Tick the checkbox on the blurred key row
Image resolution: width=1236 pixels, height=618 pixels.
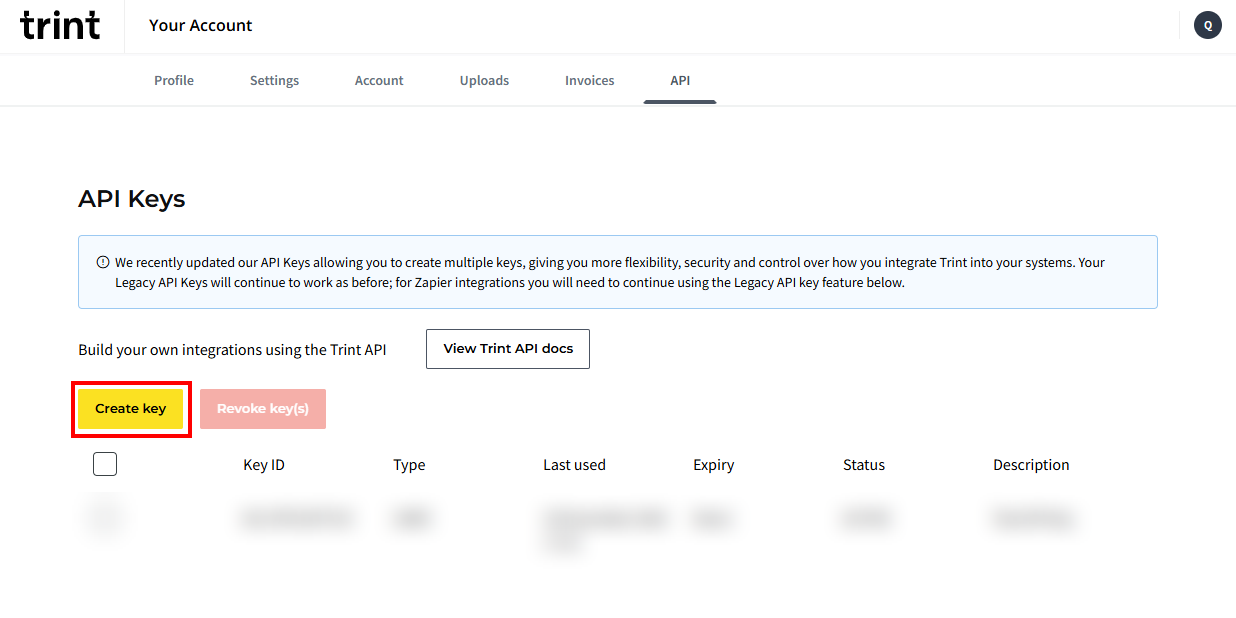click(x=105, y=519)
